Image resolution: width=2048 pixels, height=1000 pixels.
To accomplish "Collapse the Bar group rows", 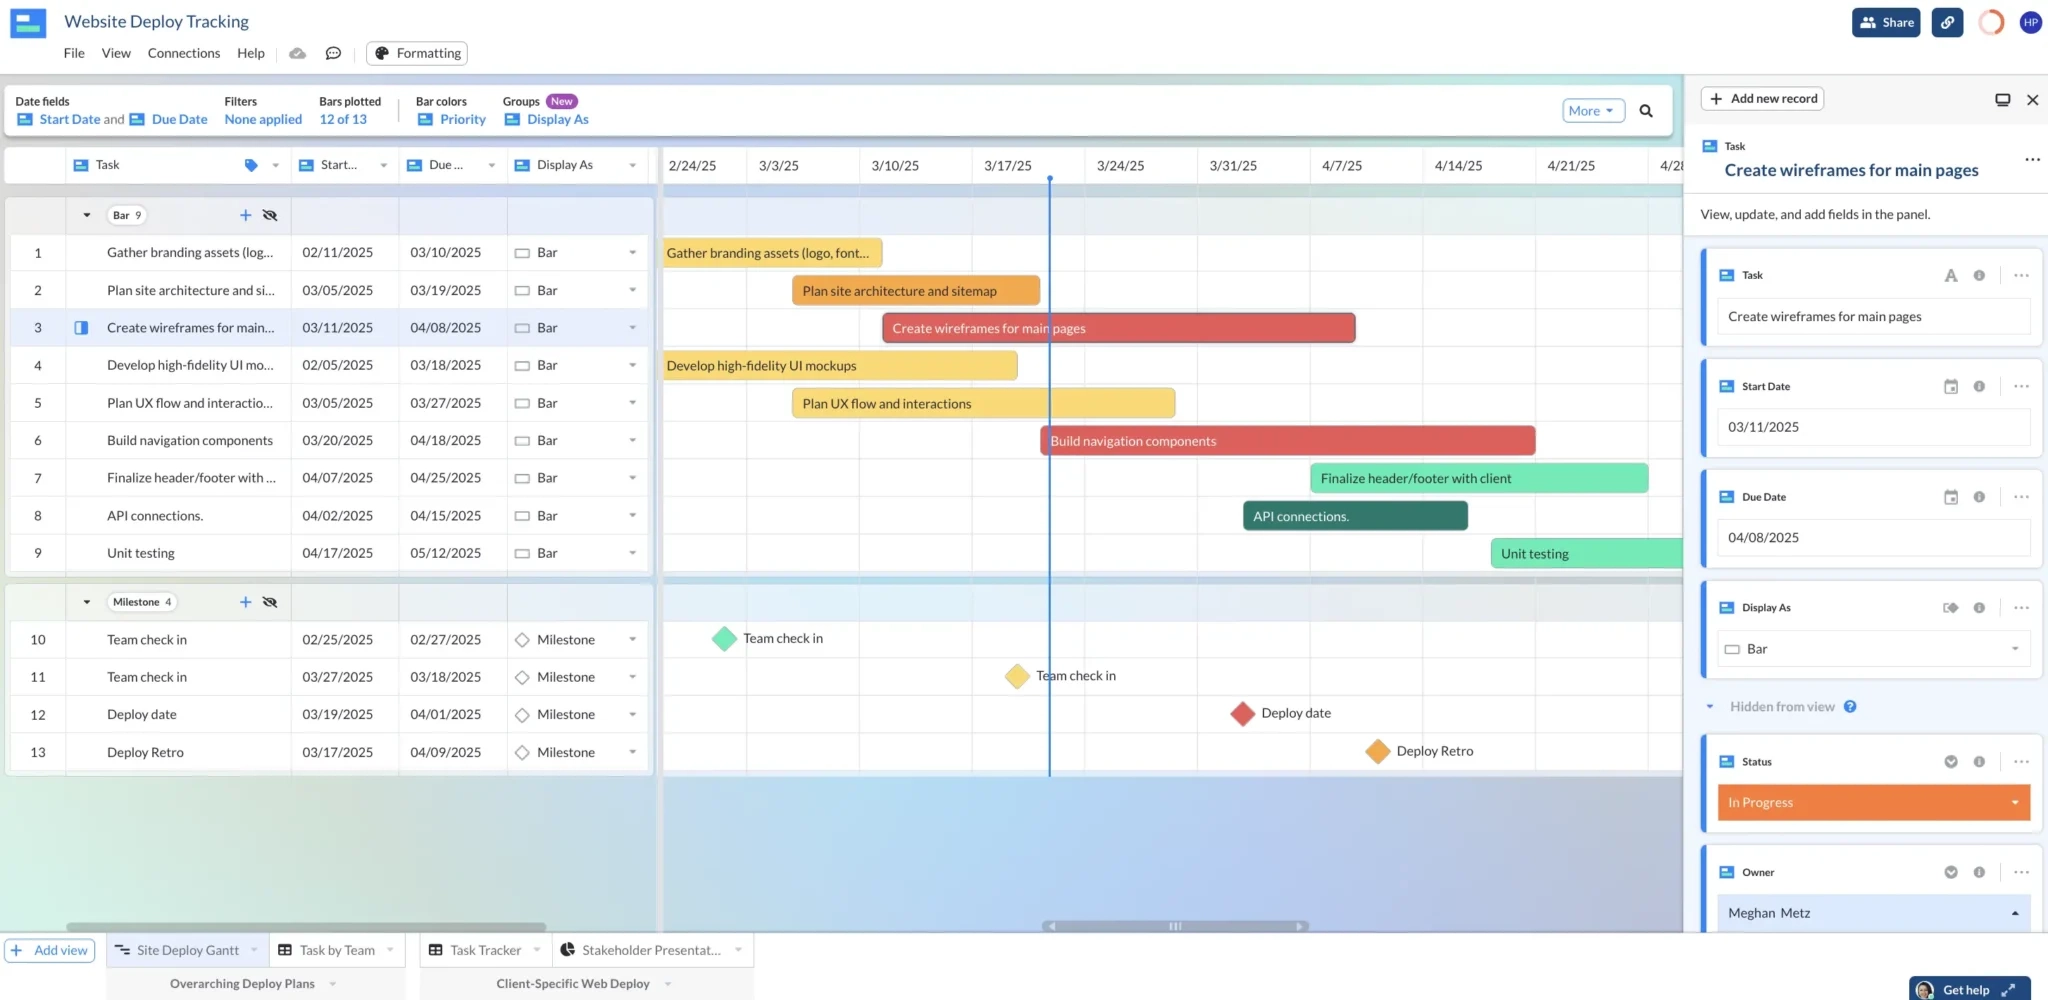I will coord(87,216).
